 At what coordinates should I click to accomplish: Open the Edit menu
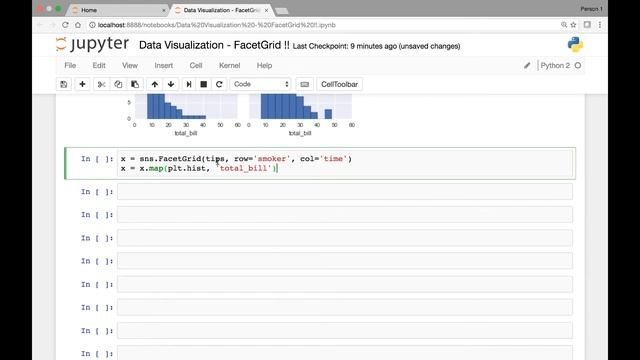click(99, 65)
